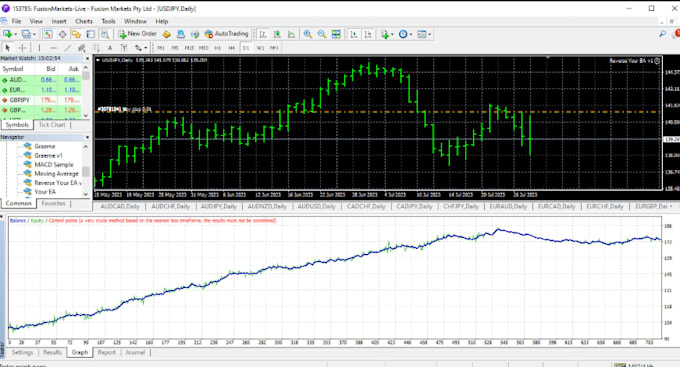Select the Crosshair tool

(22, 48)
